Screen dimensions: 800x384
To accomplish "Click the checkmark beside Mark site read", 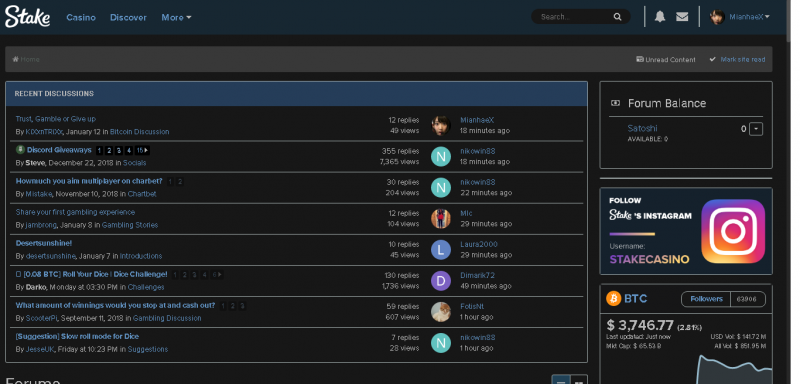I will [712, 59].
